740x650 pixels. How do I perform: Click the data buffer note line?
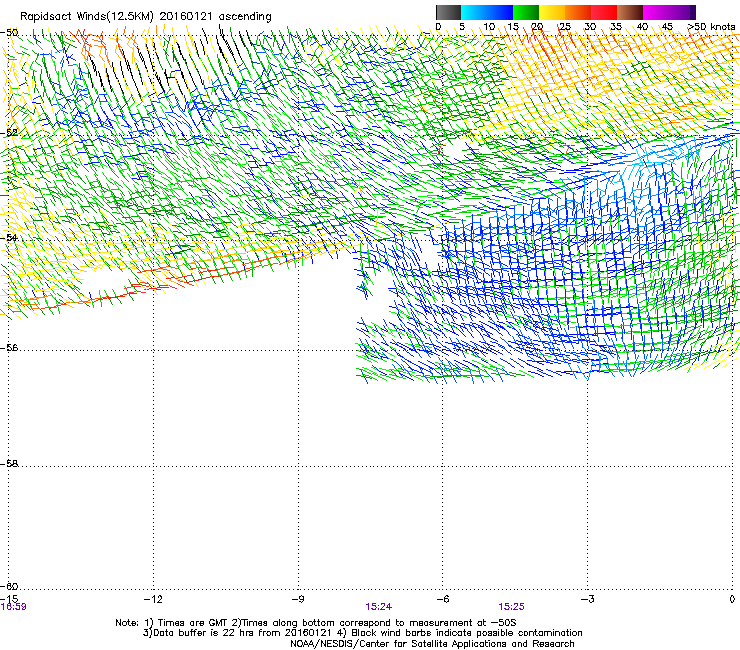pos(362,633)
